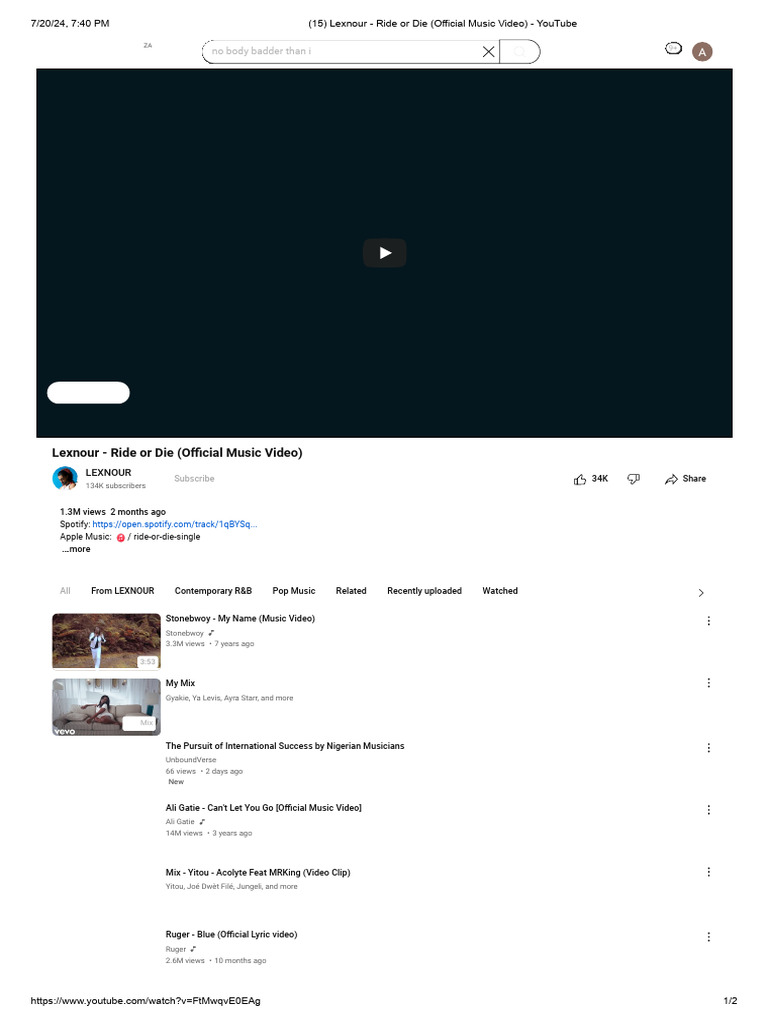Viewport: 768px width, 1024px height.
Task: Like the video with thumbs-up icon
Action: (x=580, y=479)
